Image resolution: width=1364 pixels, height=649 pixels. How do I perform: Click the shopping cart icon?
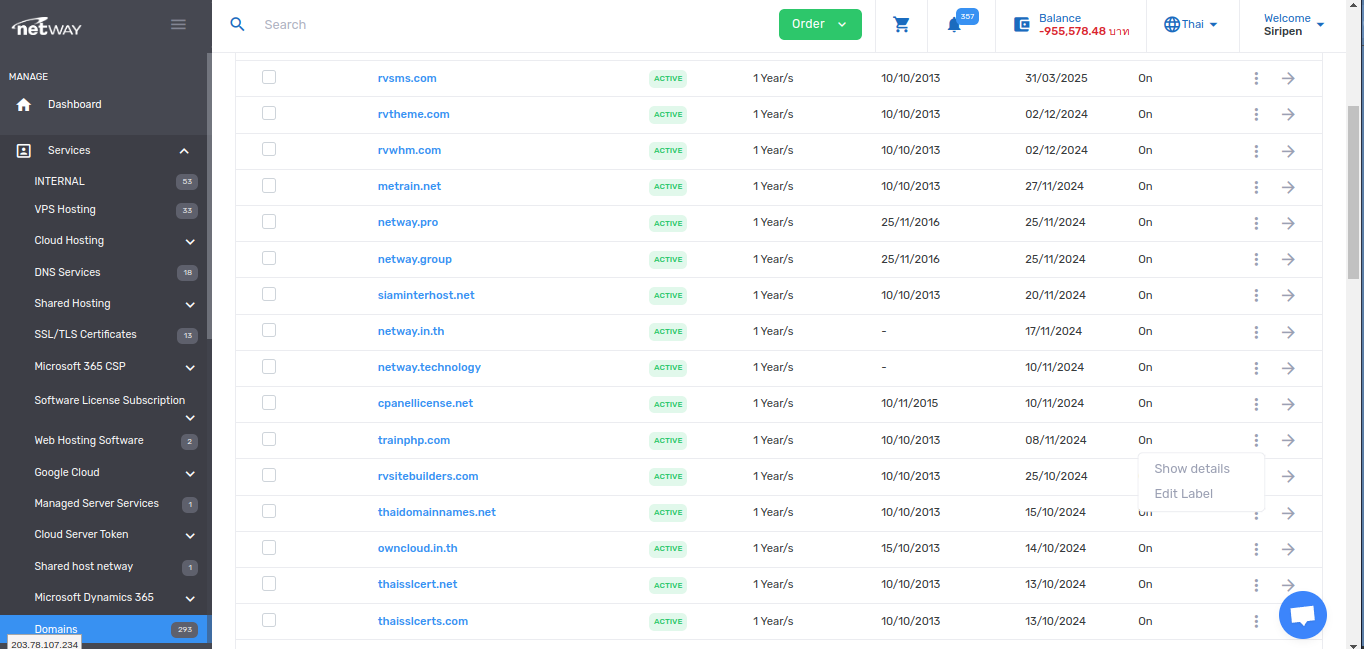click(x=901, y=25)
